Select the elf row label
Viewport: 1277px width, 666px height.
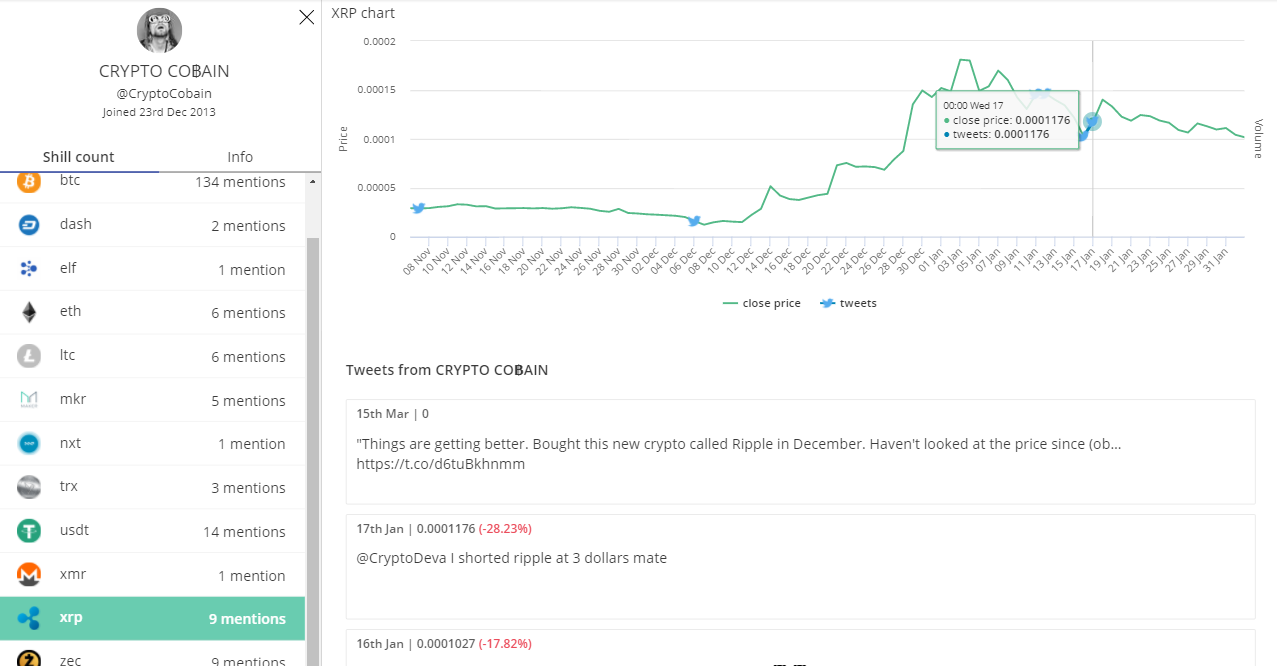tap(68, 268)
